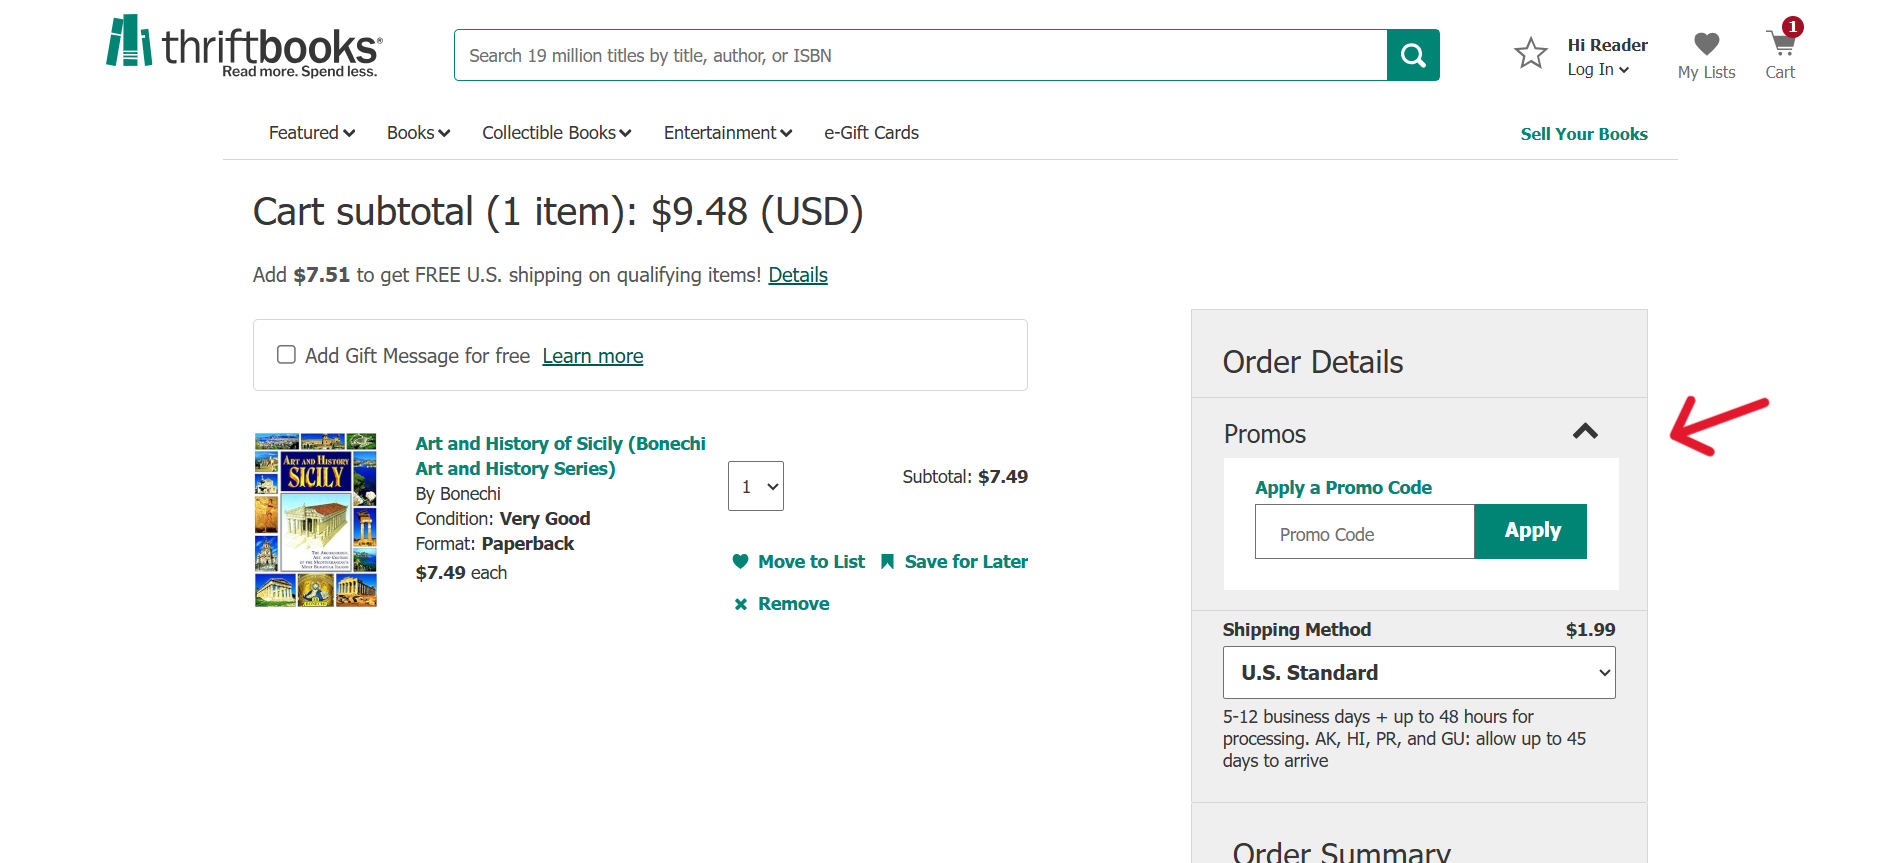The height and width of the screenshot is (863, 1898).
Task: Open the Featured menu
Action: click(311, 133)
